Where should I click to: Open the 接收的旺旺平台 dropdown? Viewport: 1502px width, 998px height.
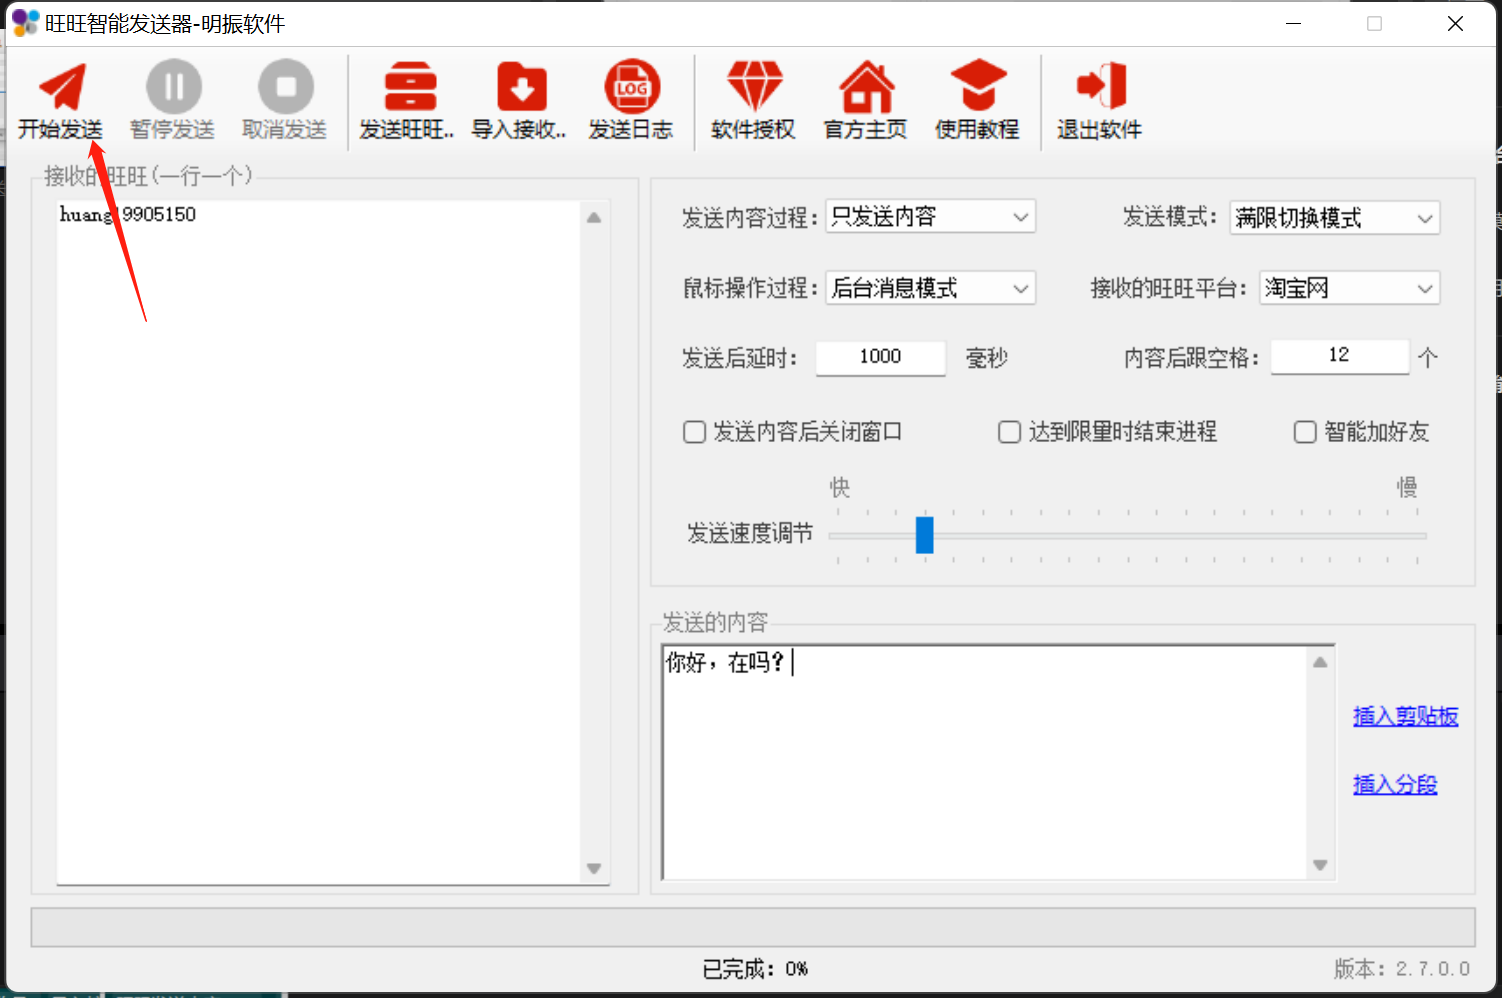point(1349,288)
